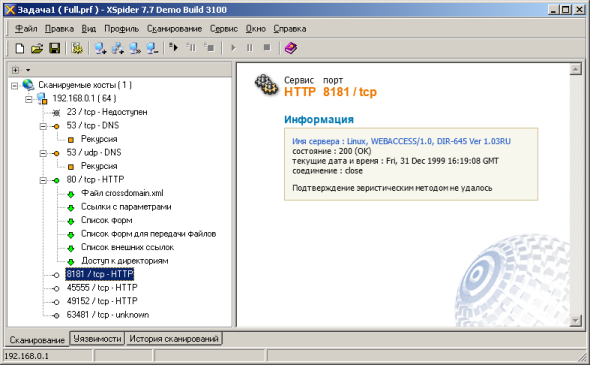Screen dimensions: 590x365
Task: Open help with the purple book icon
Action: pyautogui.click(x=290, y=48)
